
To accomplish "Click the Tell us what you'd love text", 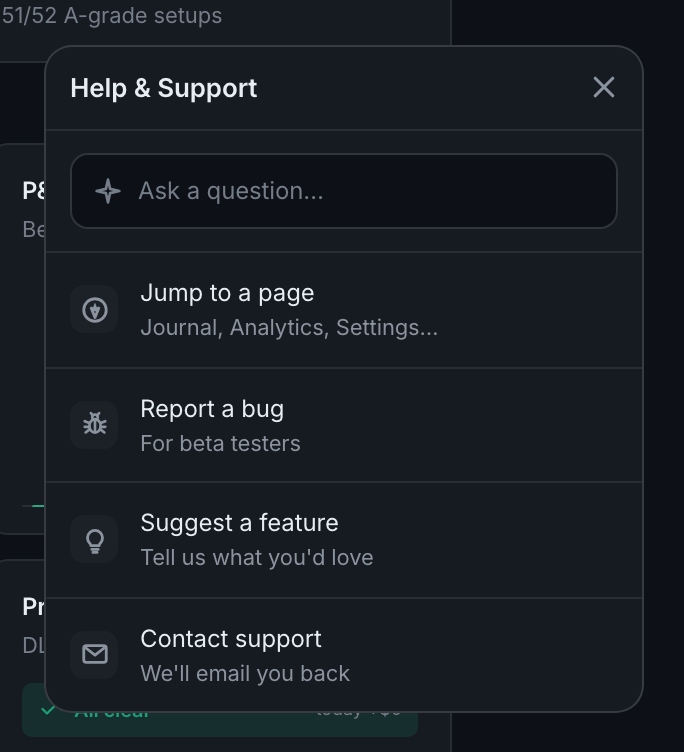I will (x=257, y=558).
